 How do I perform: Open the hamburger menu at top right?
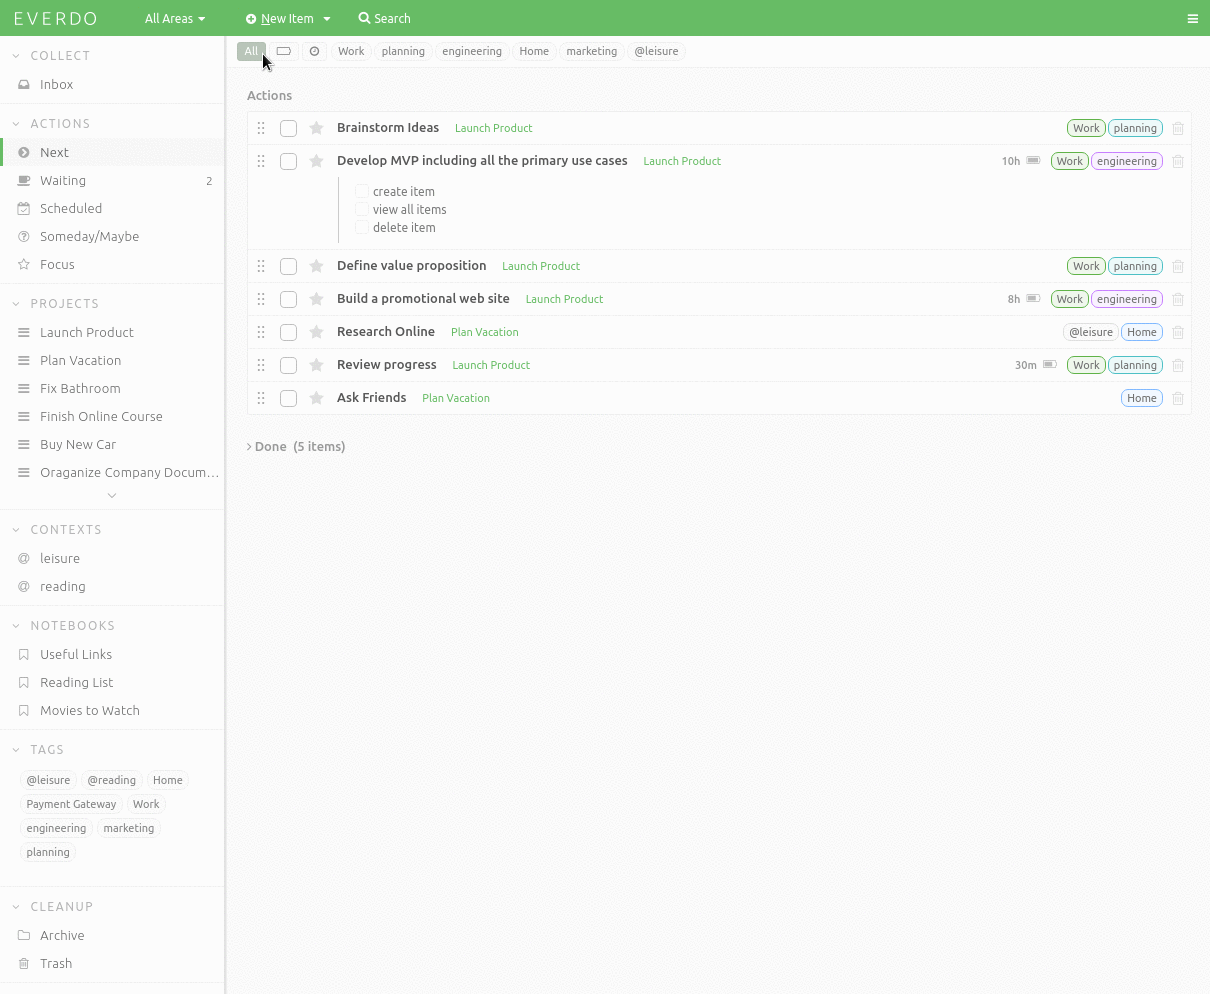click(1193, 18)
